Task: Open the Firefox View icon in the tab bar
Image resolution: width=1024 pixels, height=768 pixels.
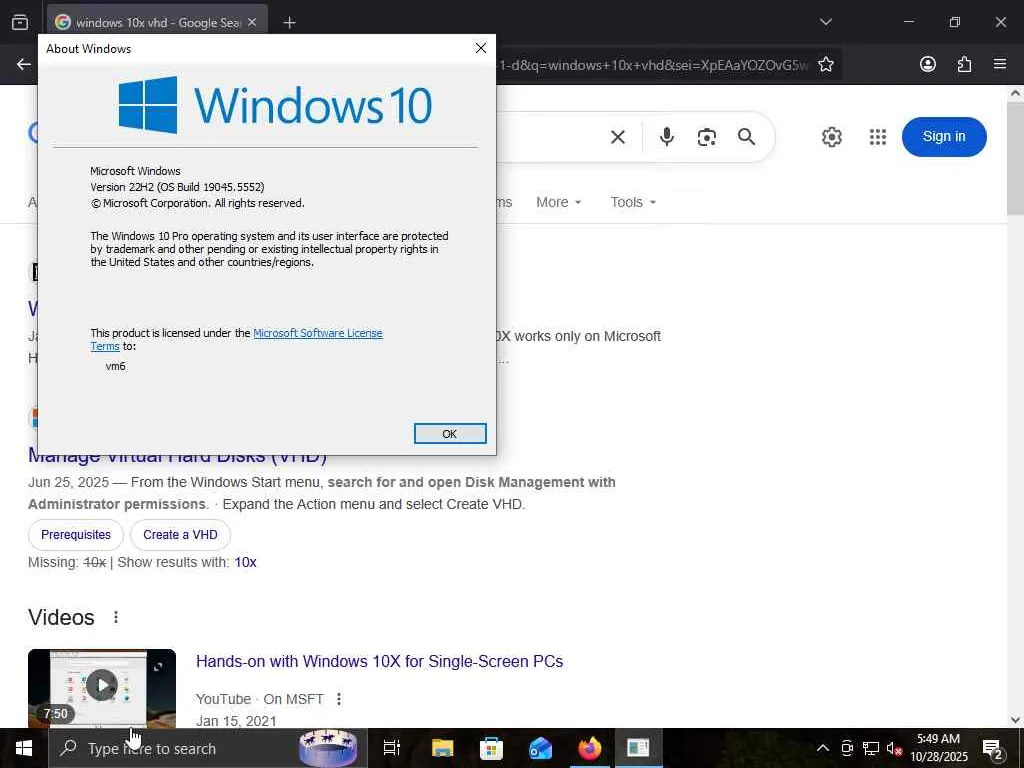Action: pyautogui.click(x=20, y=22)
